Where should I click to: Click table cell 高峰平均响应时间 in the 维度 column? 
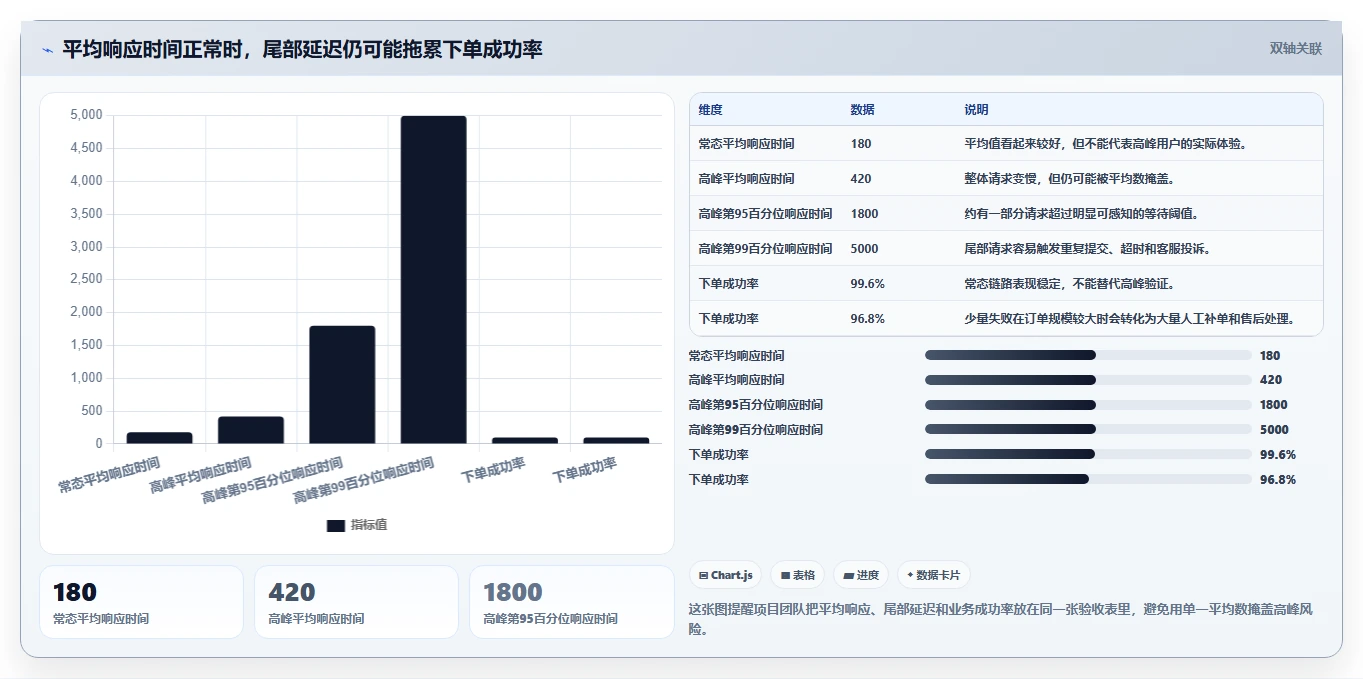click(746, 179)
